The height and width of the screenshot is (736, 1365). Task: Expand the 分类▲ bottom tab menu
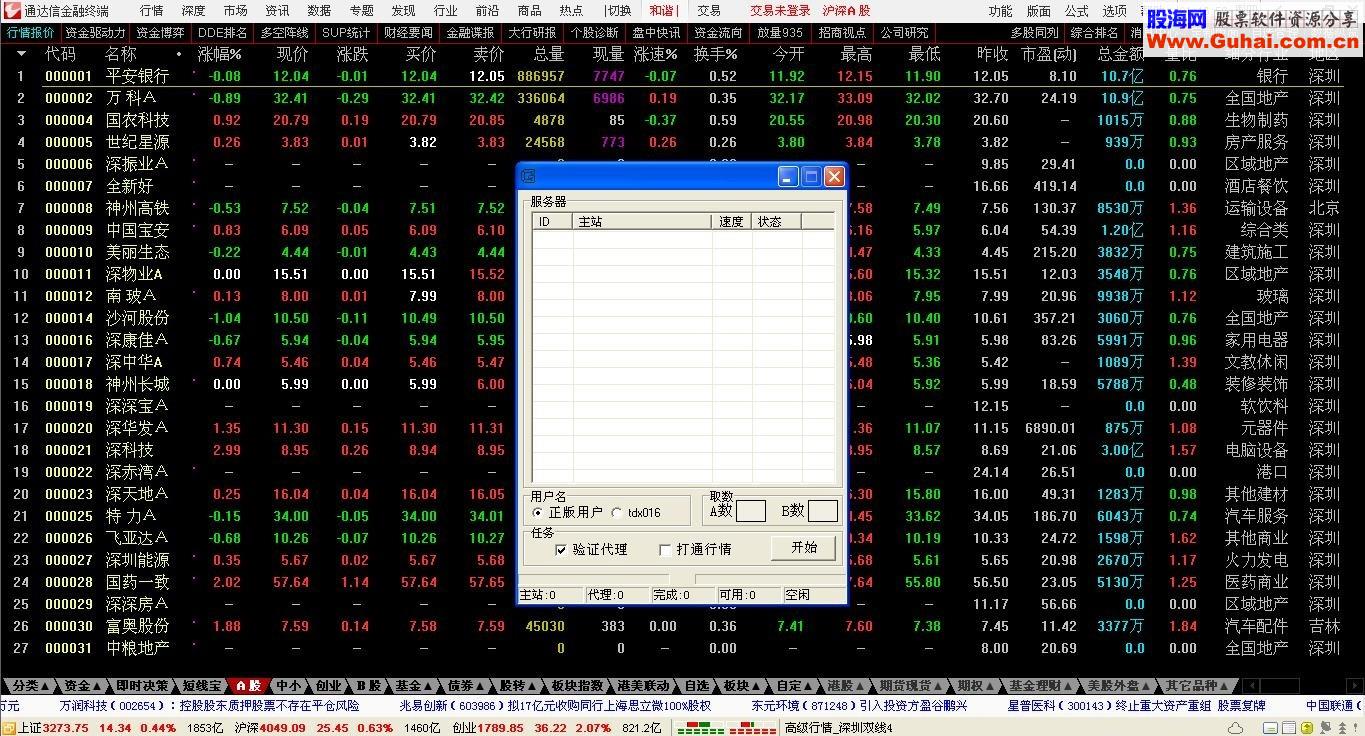(x=31, y=686)
